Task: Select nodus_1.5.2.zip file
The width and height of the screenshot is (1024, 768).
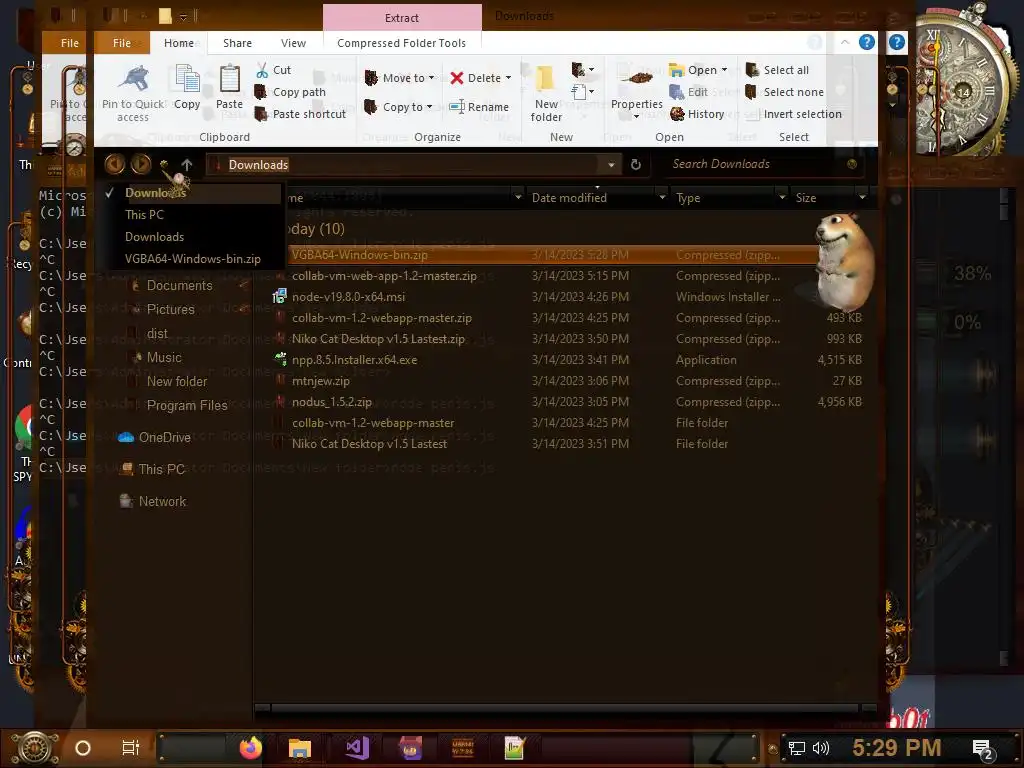Action: click(332, 402)
